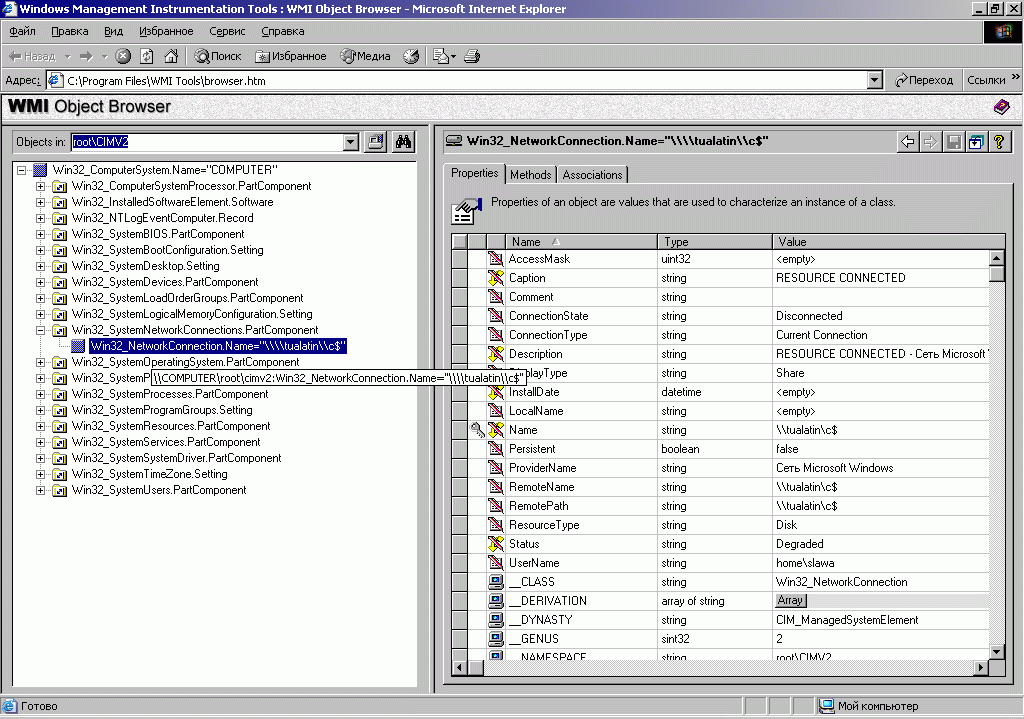The height and width of the screenshot is (719, 1024).
Task: Click the Переход go button
Action: 923,80
